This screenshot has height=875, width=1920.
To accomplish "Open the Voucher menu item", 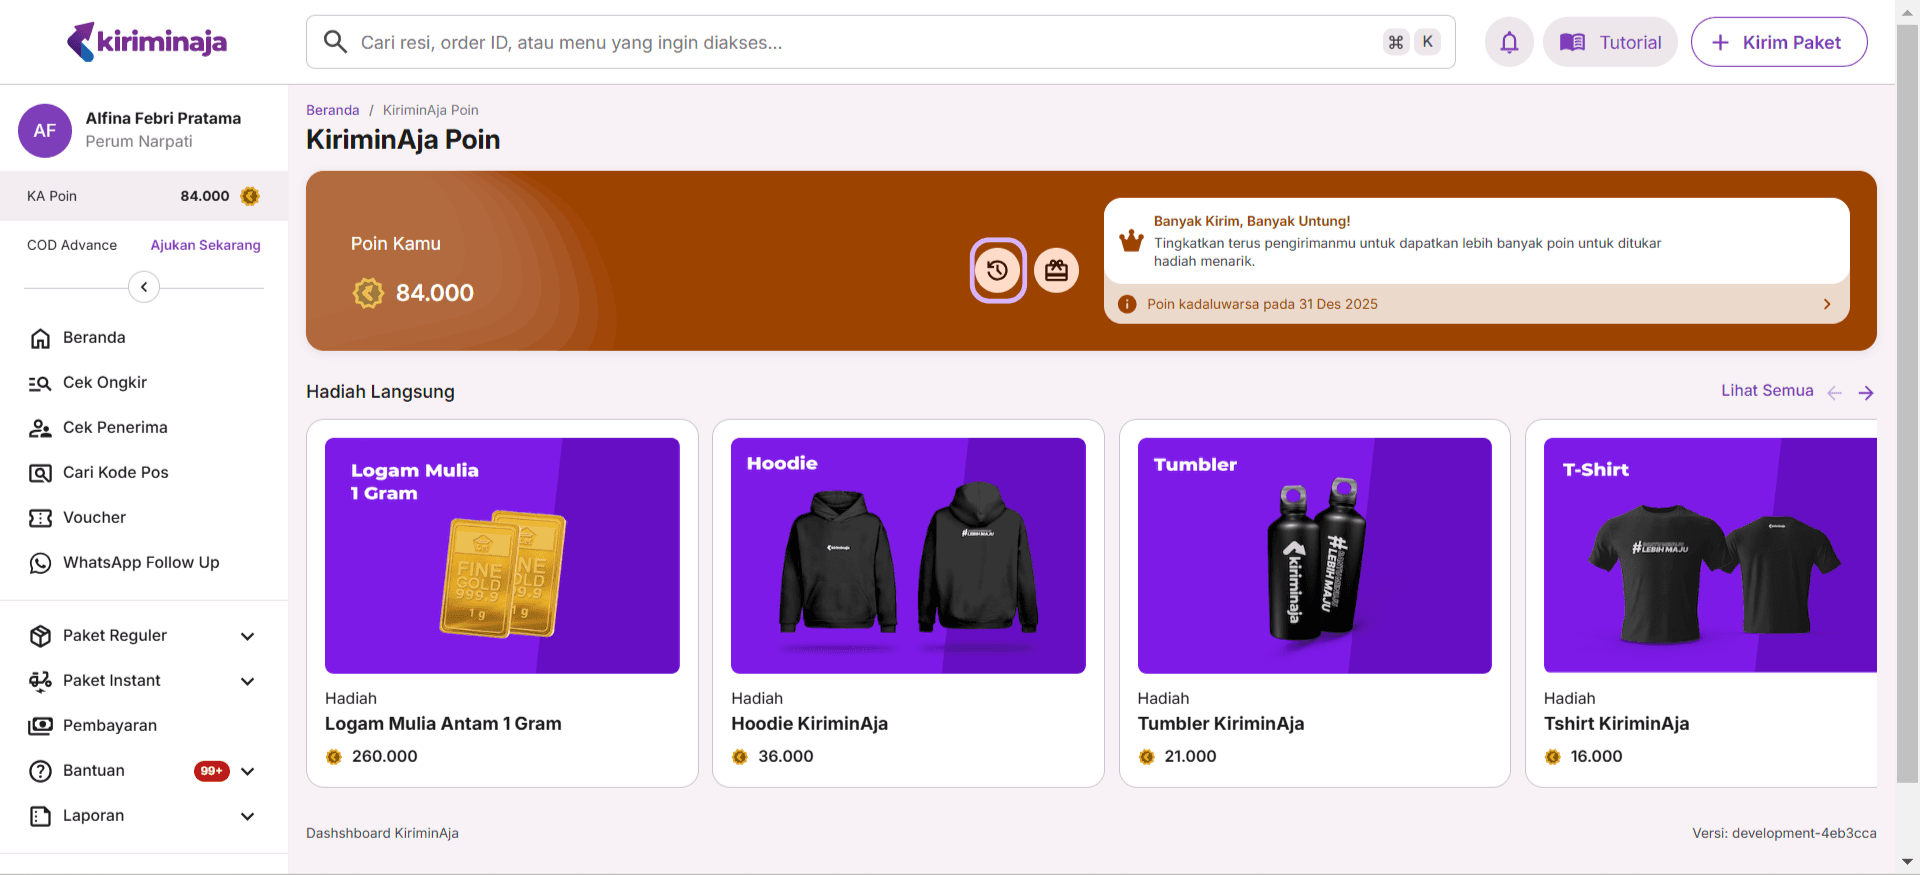I will [x=94, y=518].
